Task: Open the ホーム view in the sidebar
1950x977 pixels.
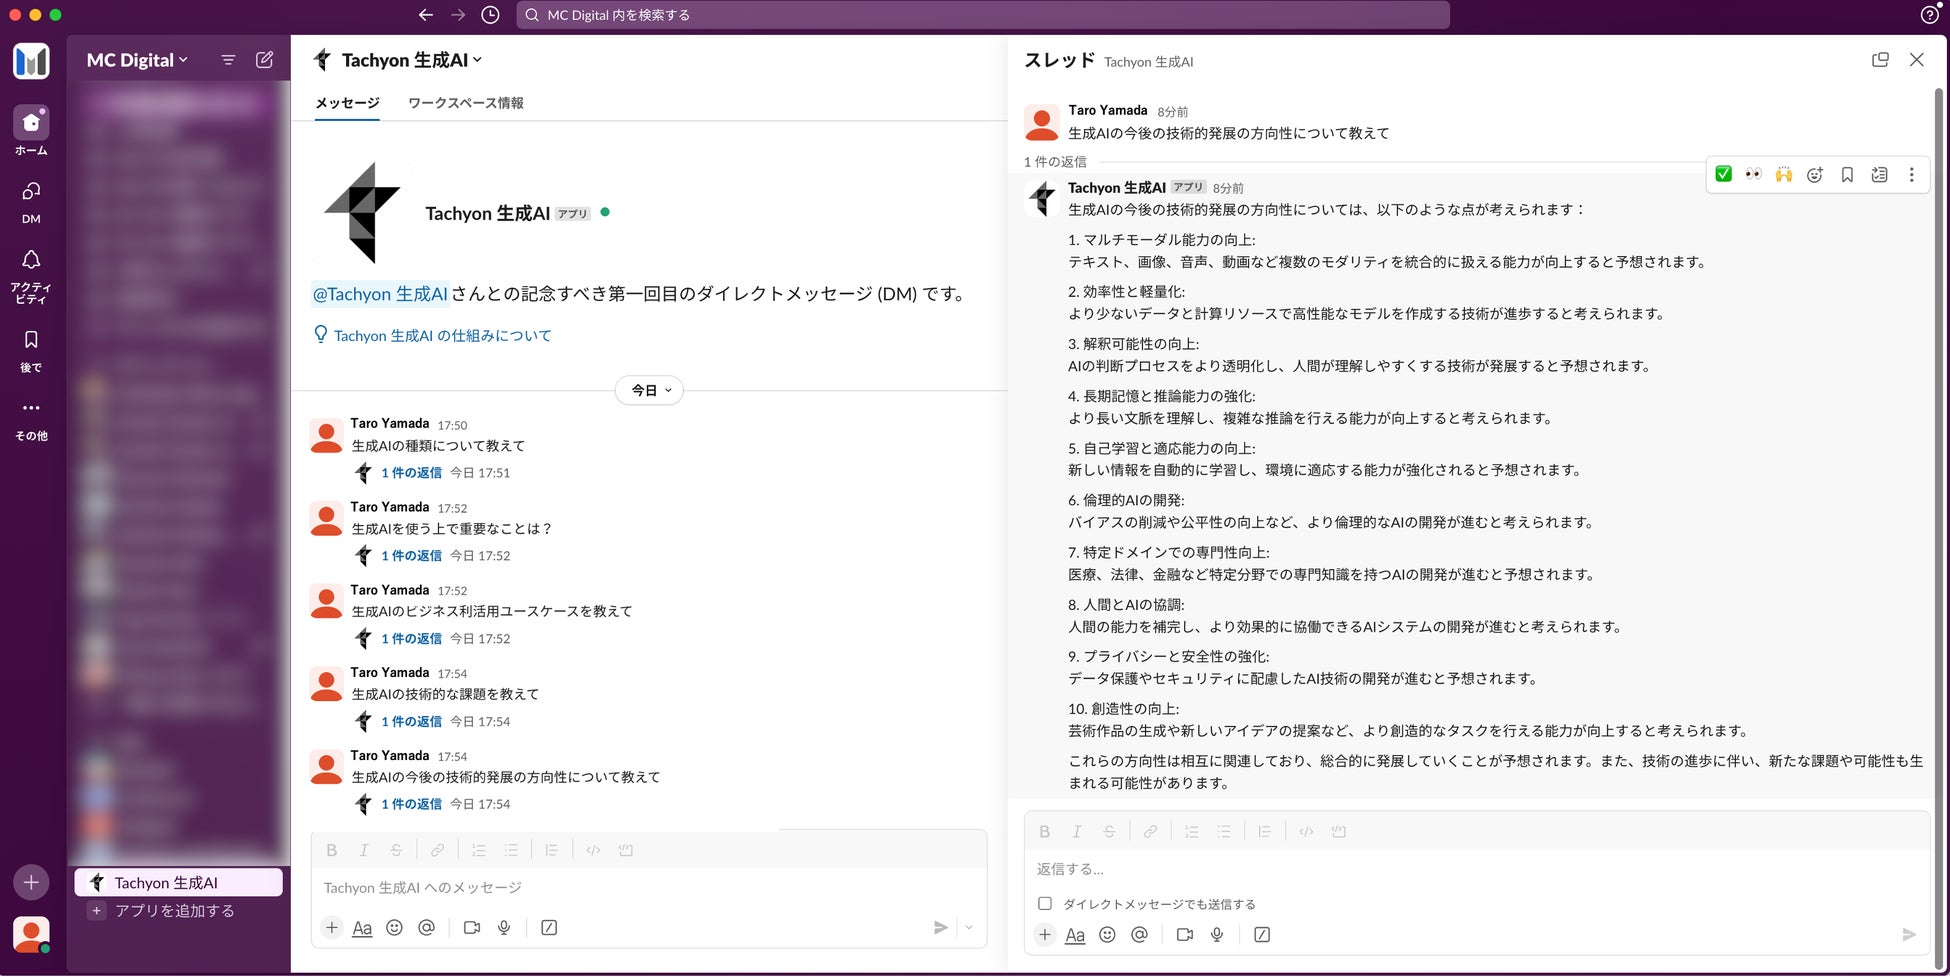Action: 31,131
